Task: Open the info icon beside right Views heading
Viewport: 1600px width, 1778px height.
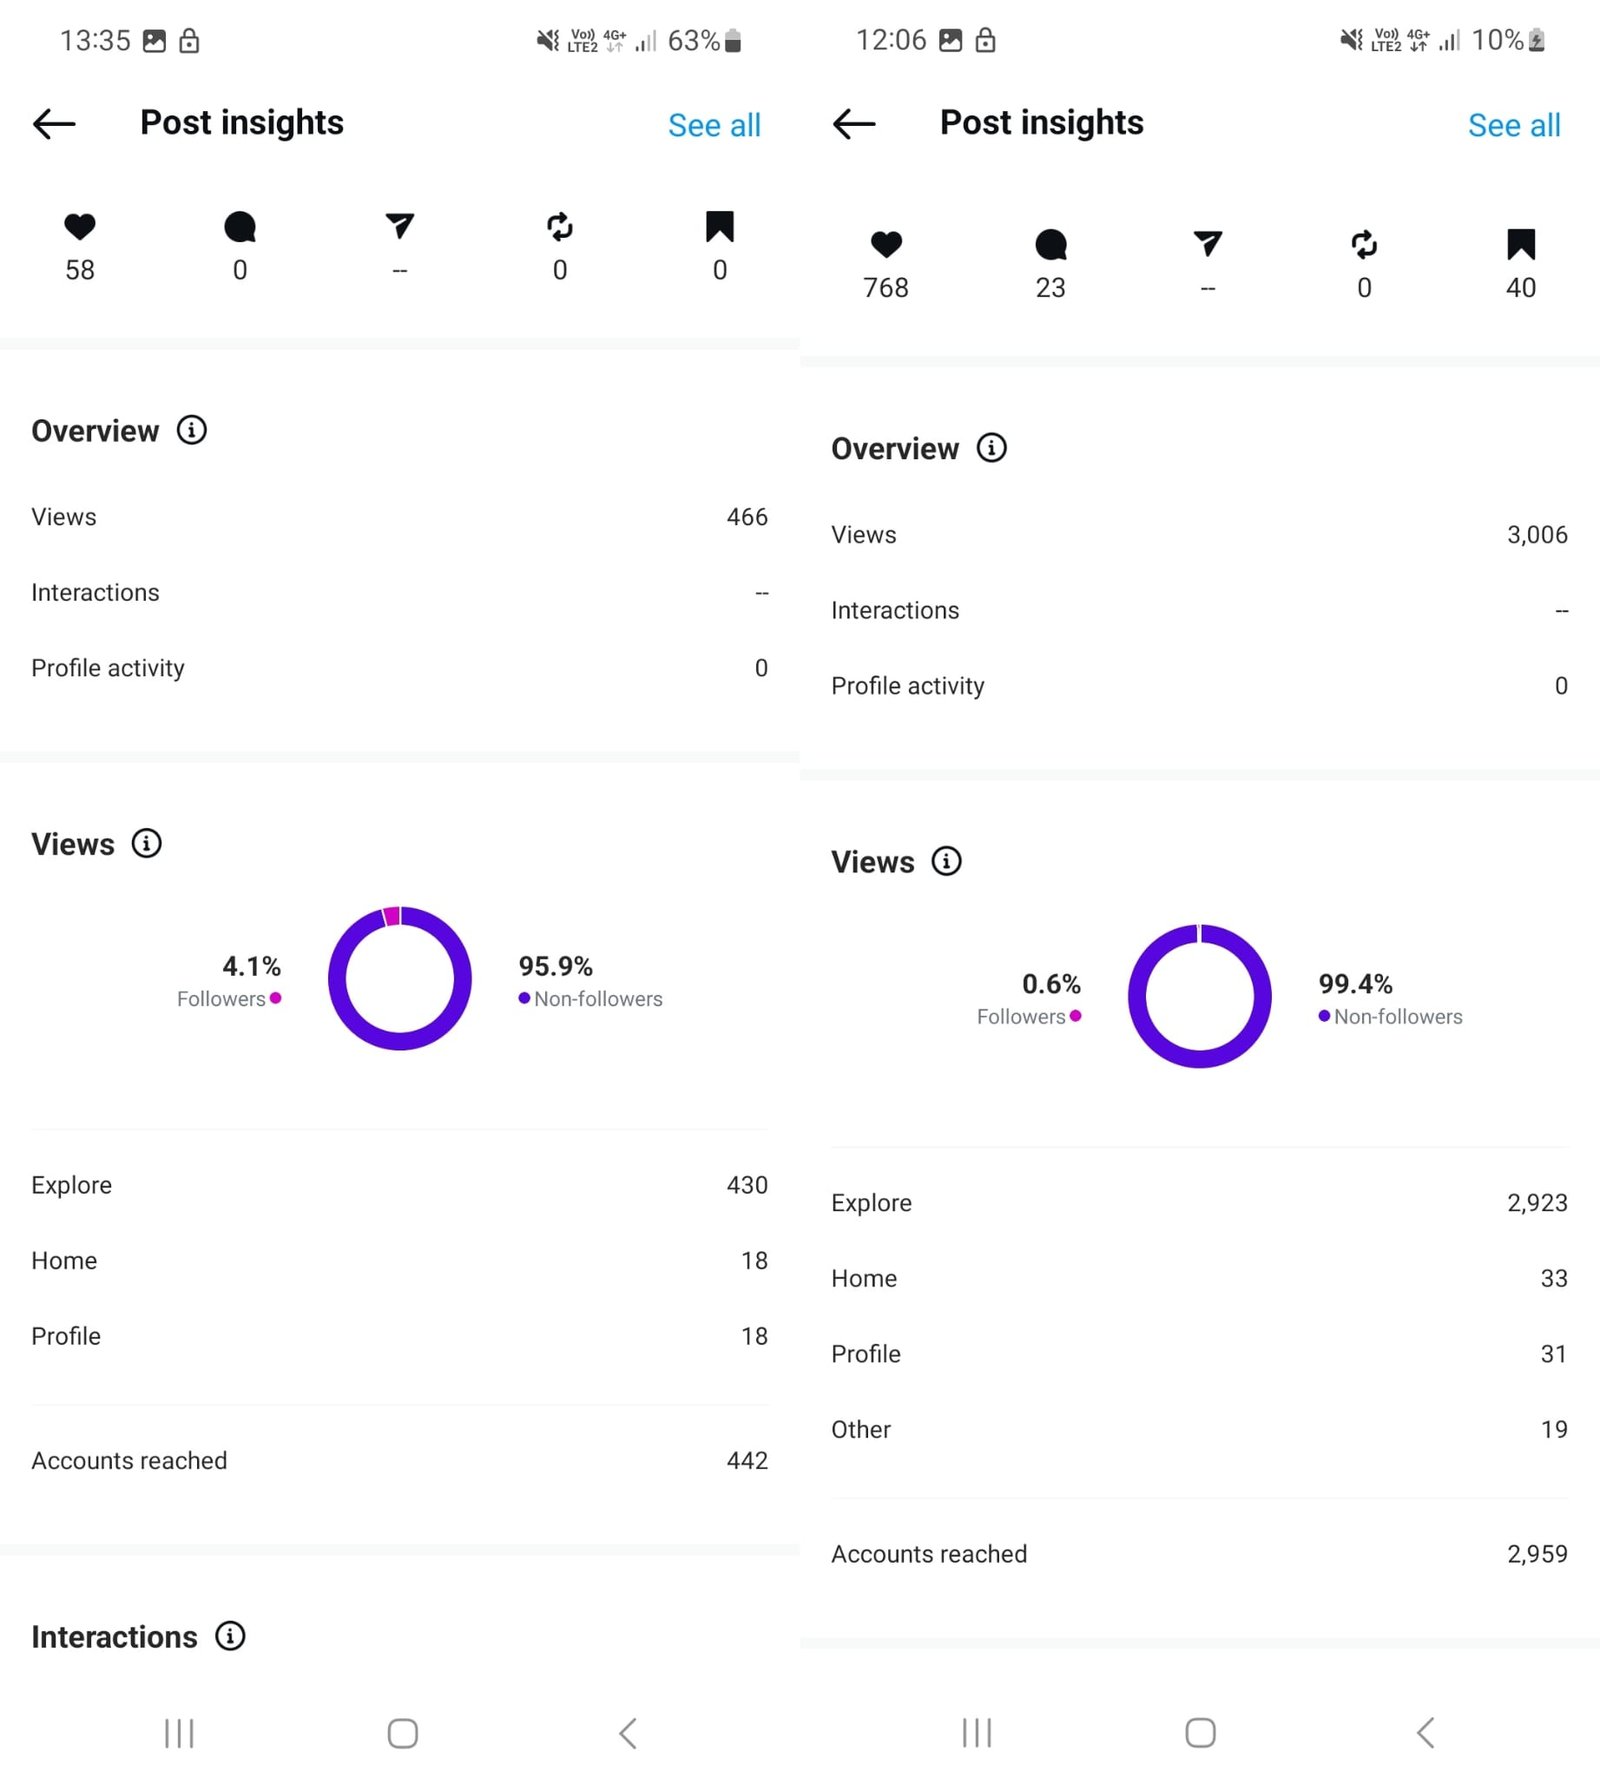Action: click(x=946, y=861)
